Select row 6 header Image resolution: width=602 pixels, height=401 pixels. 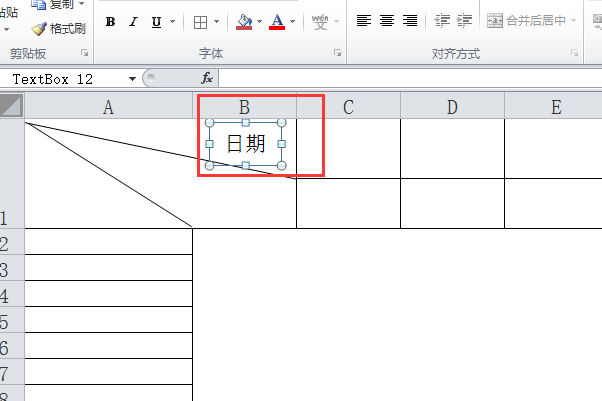[12, 346]
